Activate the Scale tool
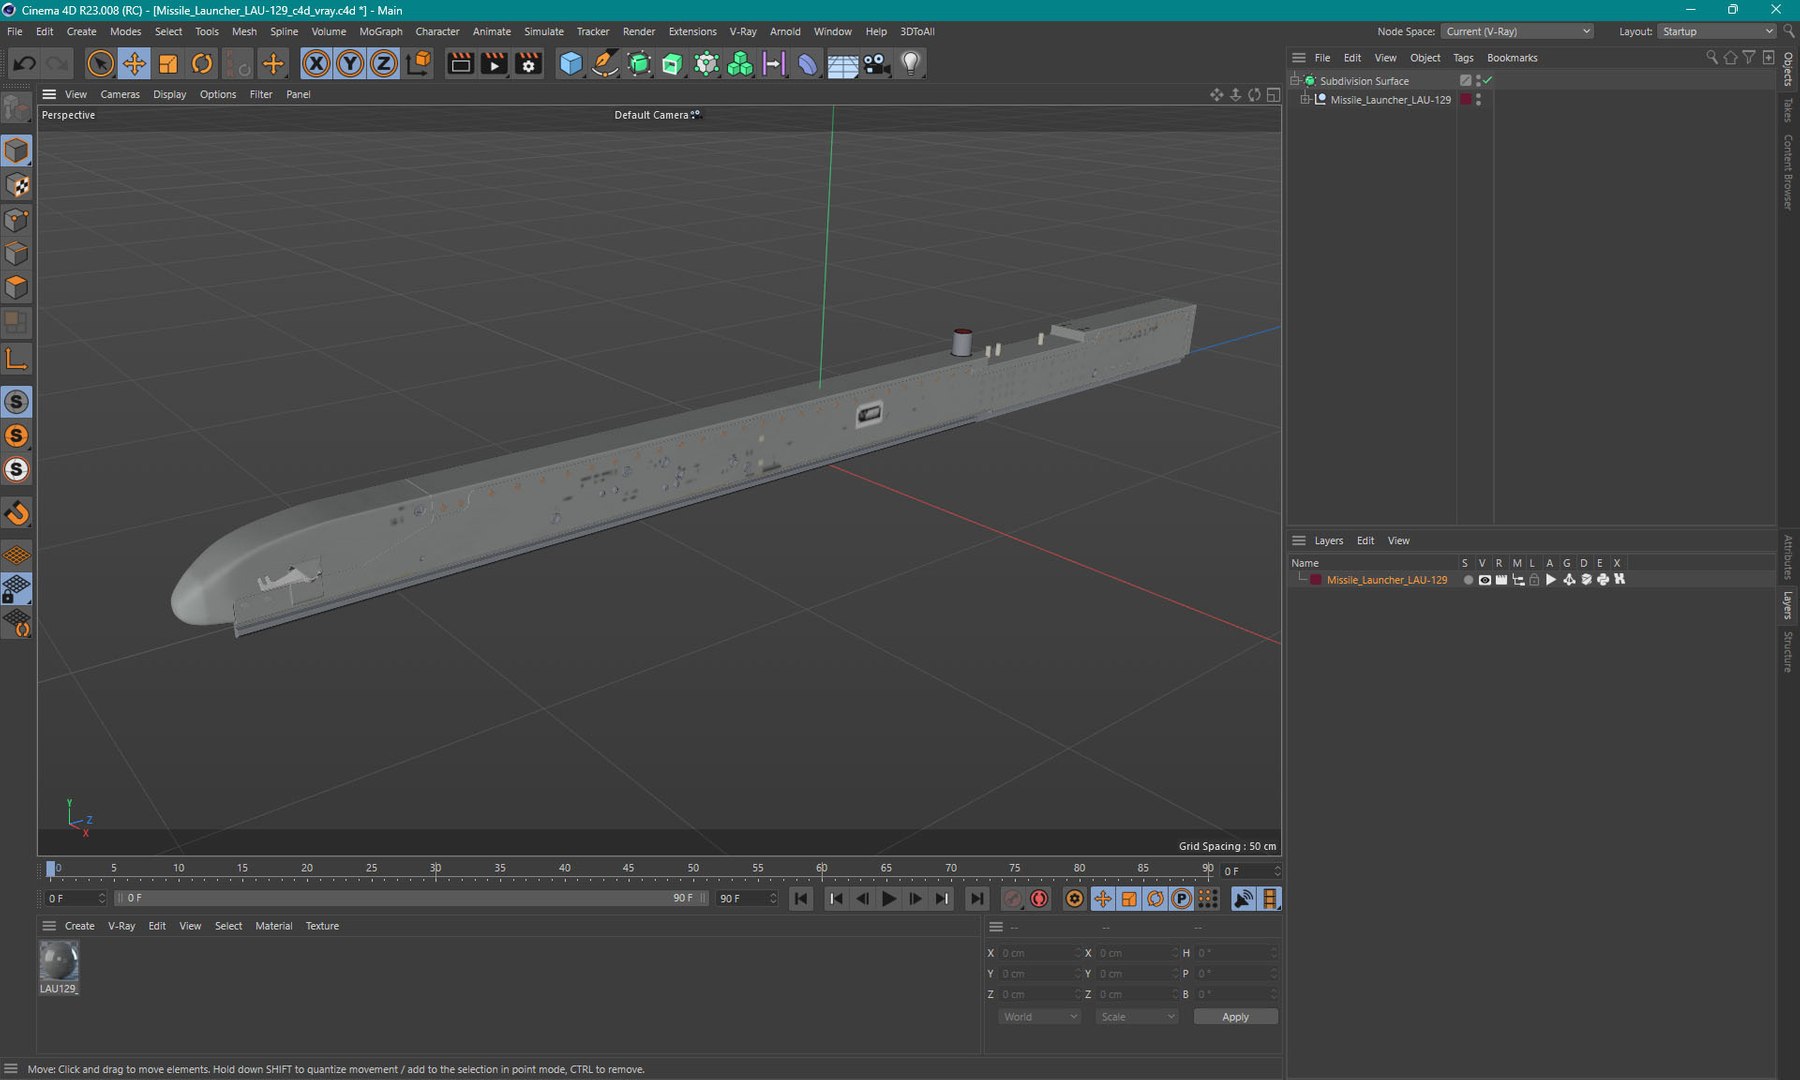Screen dimensions: 1800x1080 point(168,63)
